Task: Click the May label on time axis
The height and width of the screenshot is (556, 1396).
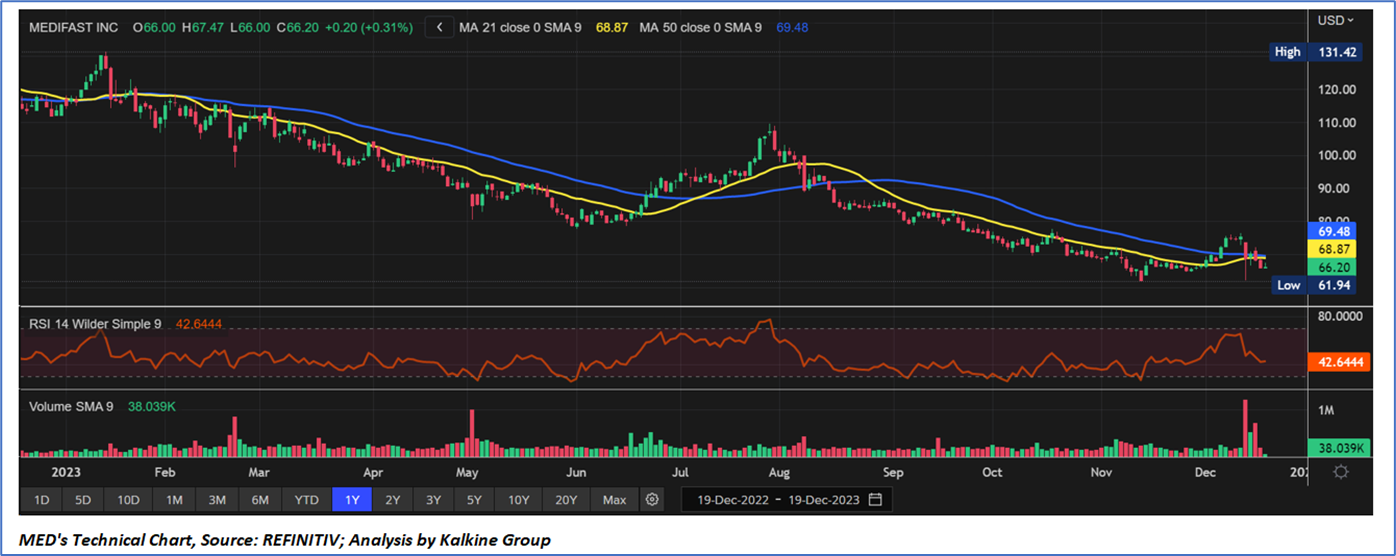Action: click(468, 471)
